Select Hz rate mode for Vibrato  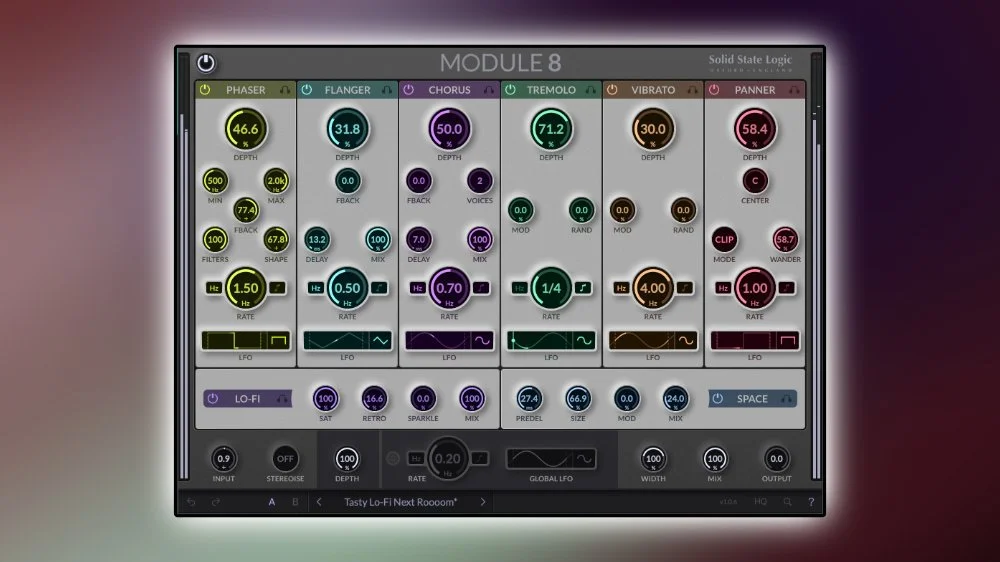(x=621, y=288)
